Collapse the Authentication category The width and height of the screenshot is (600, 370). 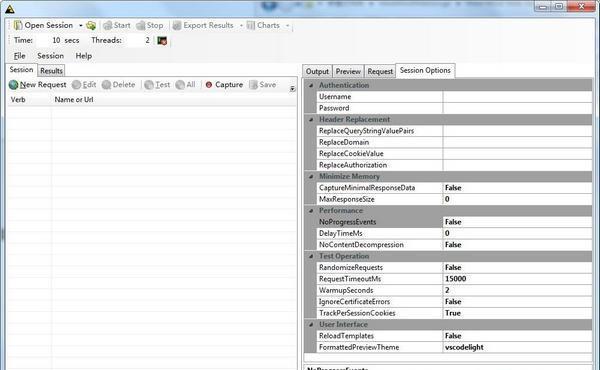pyautogui.click(x=311, y=85)
